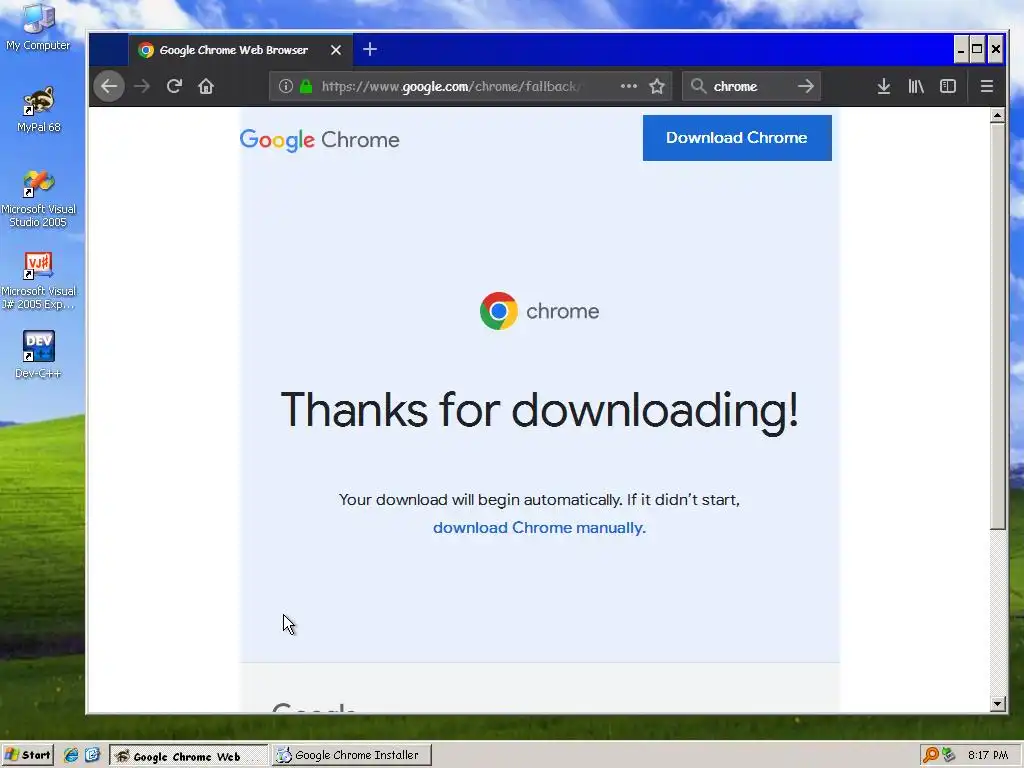Close the Google Chrome Web Browser tab
This screenshot has height=768, width=1024.
pos(336,50)
